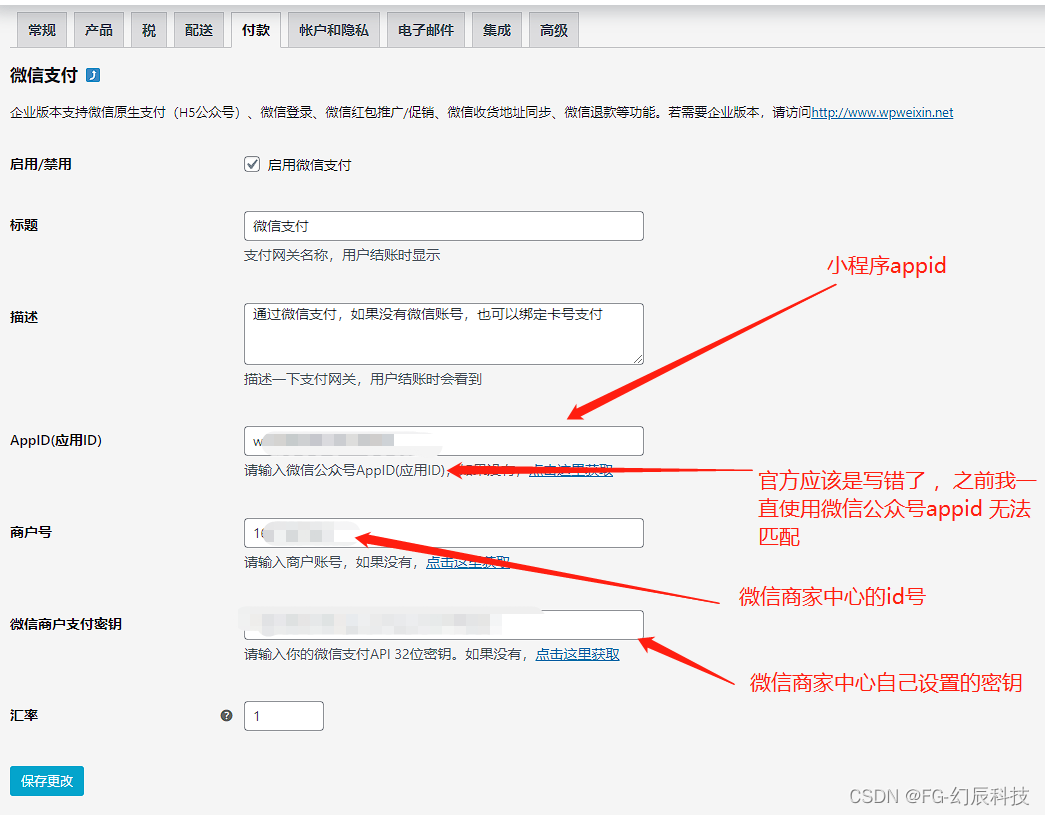This screenshot has height=815, width=1045.
Task: Open the 帐户和隐私 tab
Action: 334,30
